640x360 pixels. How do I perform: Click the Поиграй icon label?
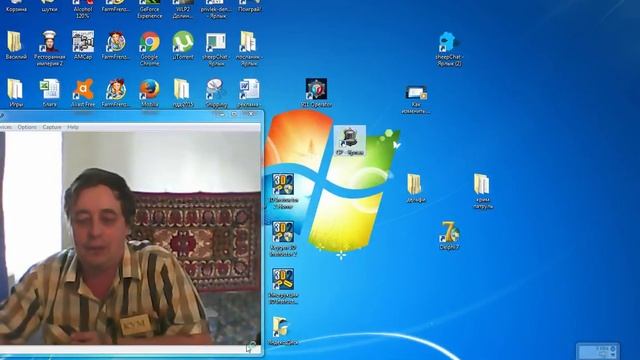(249, 9)
